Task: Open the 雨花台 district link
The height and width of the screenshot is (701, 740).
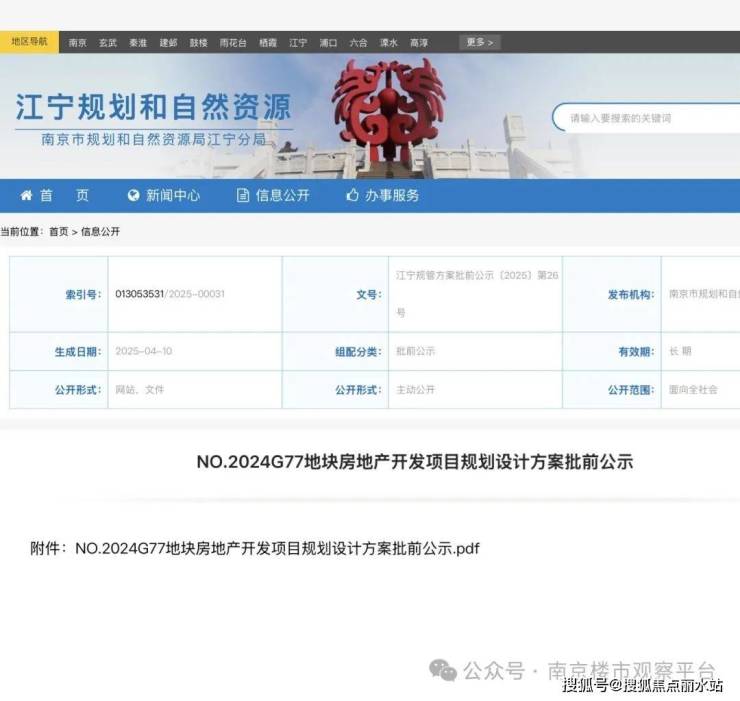Action: click(x=233, y=43)
